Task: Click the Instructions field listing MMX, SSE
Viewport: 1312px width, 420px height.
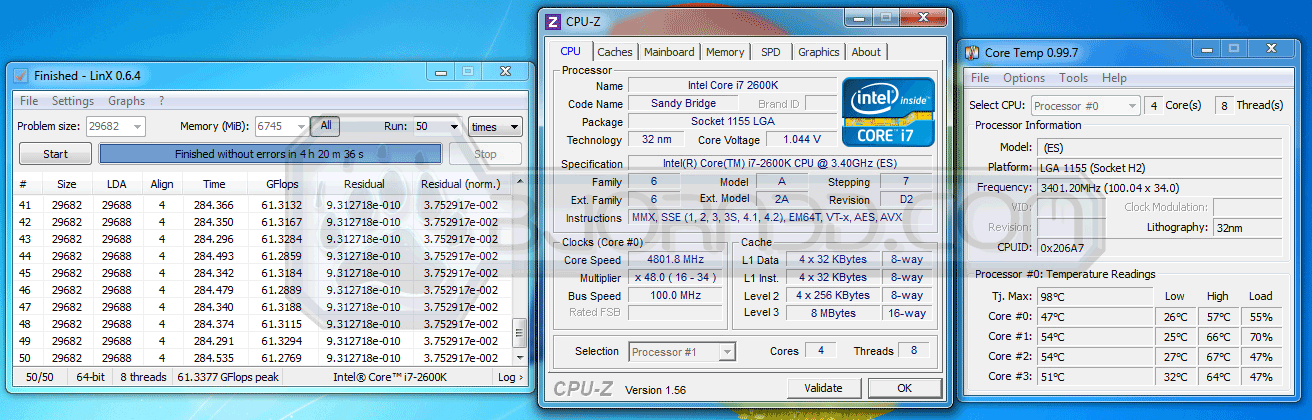Action: (780, 218)
